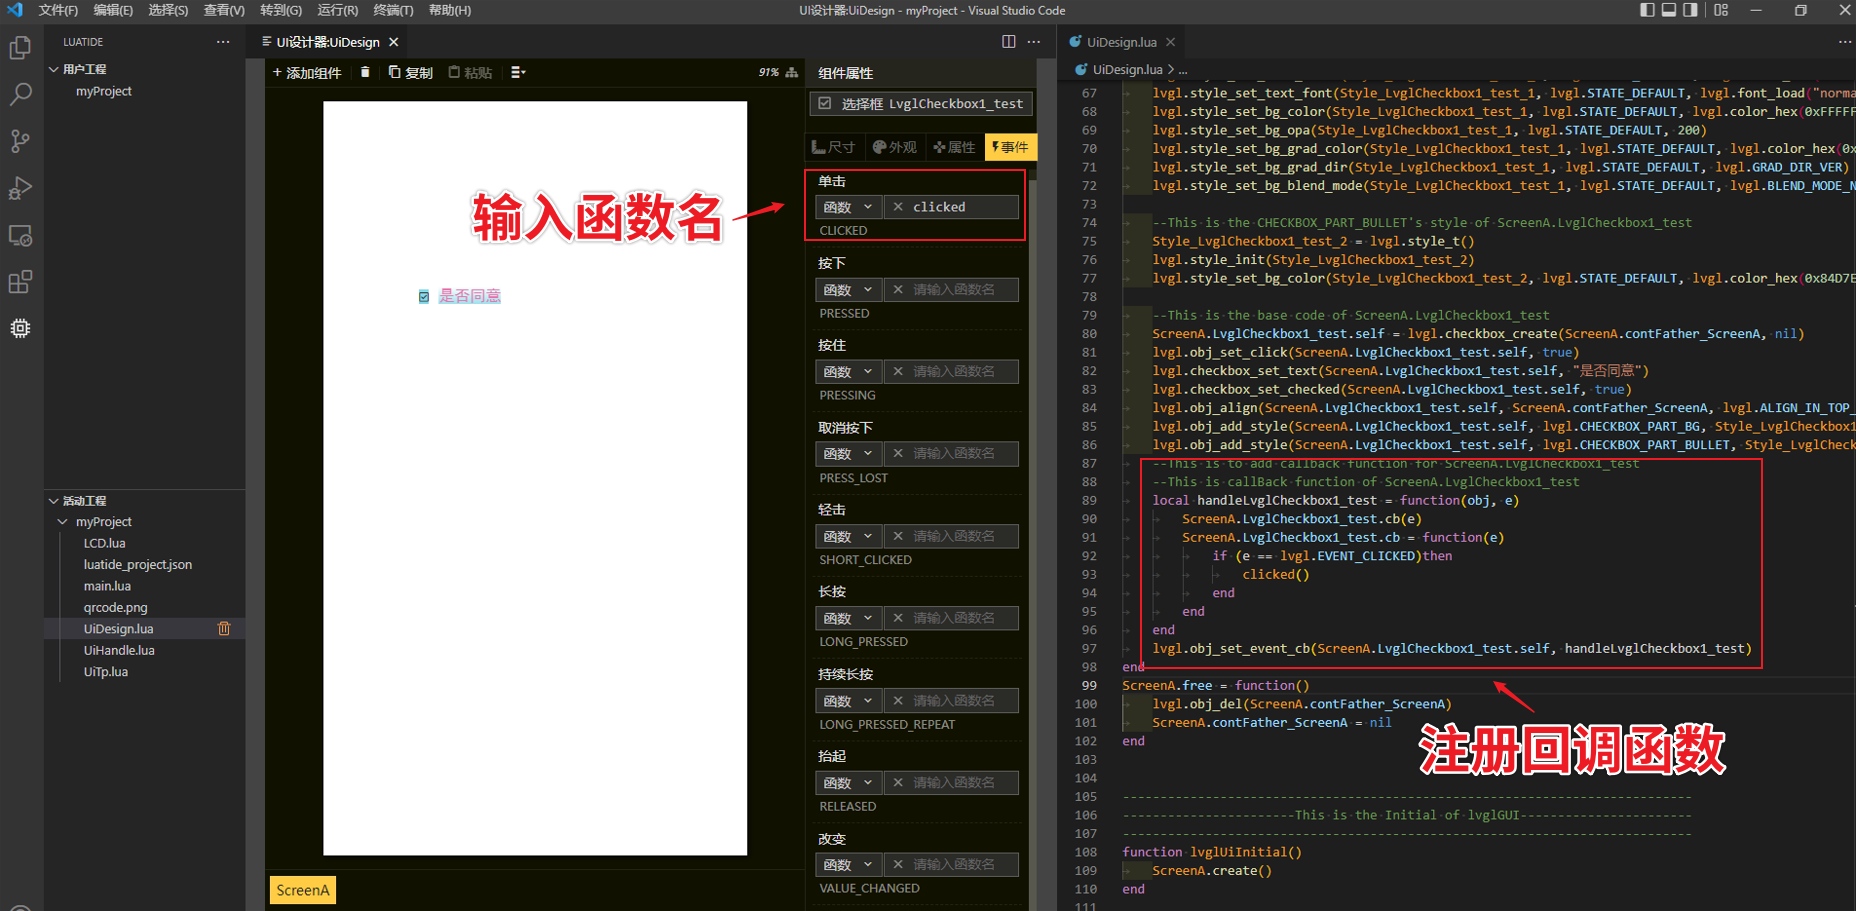This screenshot has height=911, width=1856.
Task: Open the '函数' dropdown under 单击 event
Action: click(x=847, y=207)
